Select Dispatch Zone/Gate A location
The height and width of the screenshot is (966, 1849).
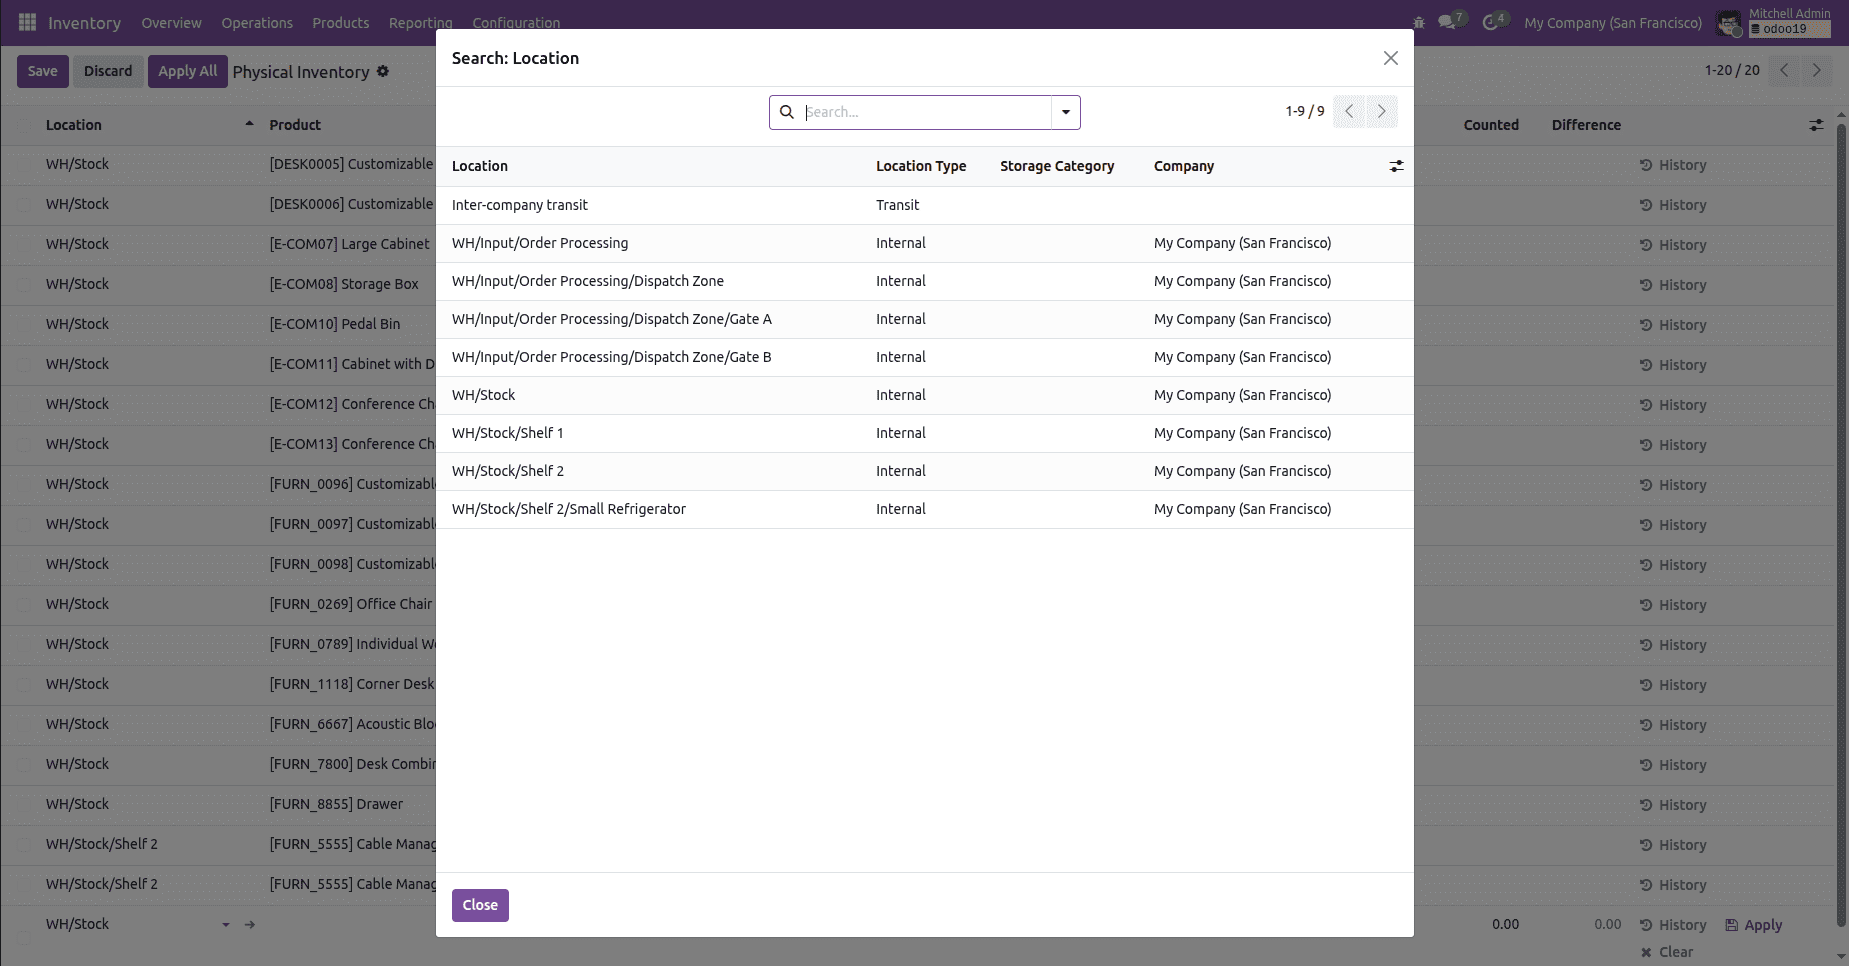[924, 319]
